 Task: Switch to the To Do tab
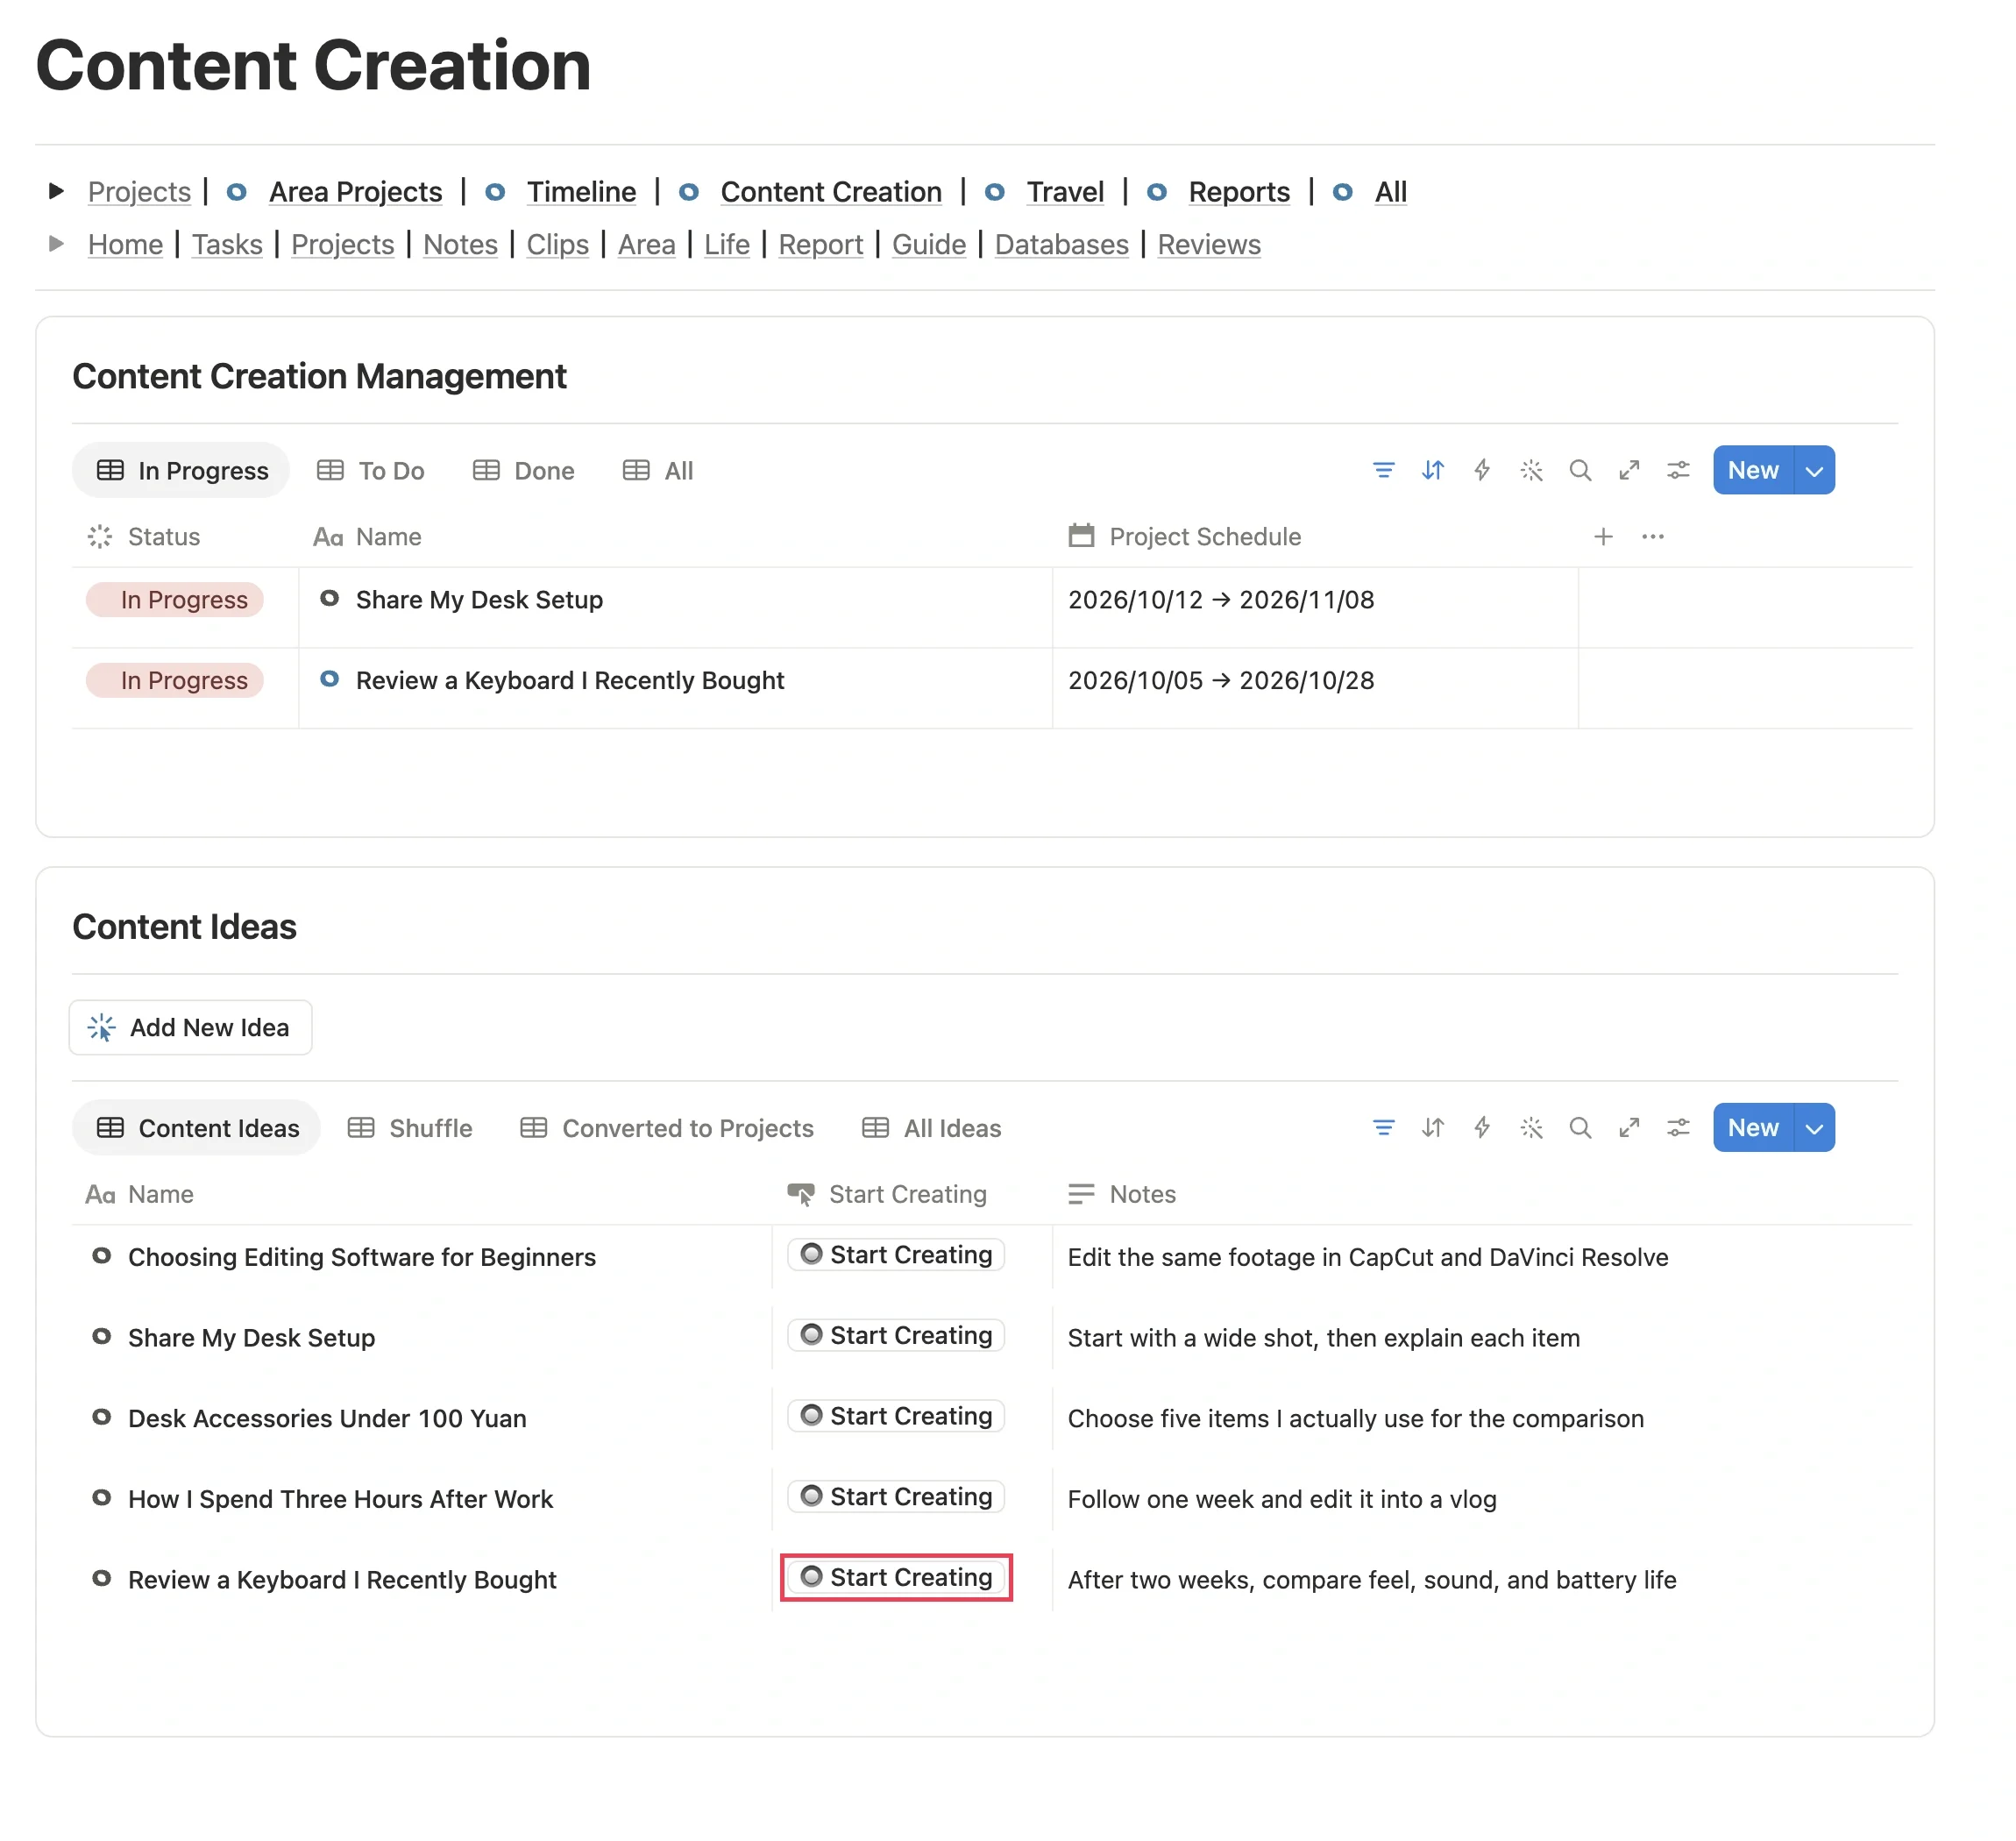click(371, 471)
